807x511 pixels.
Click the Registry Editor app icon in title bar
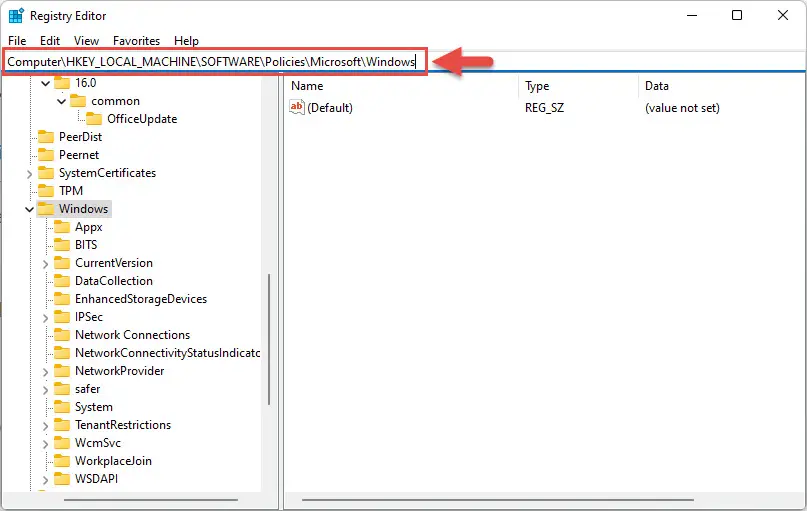point(16,16)
